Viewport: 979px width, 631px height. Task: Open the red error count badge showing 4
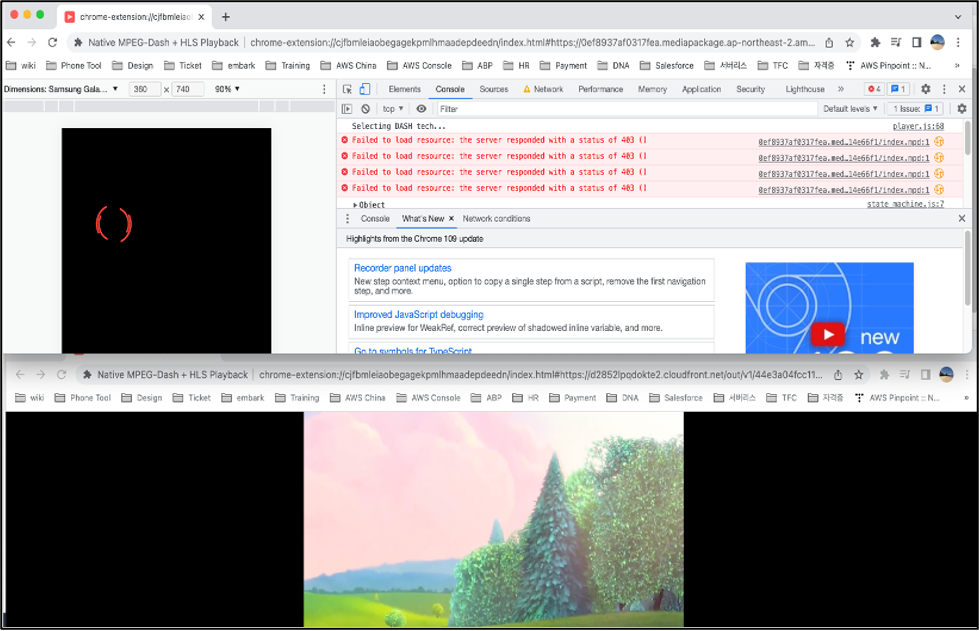click(874, 89)
